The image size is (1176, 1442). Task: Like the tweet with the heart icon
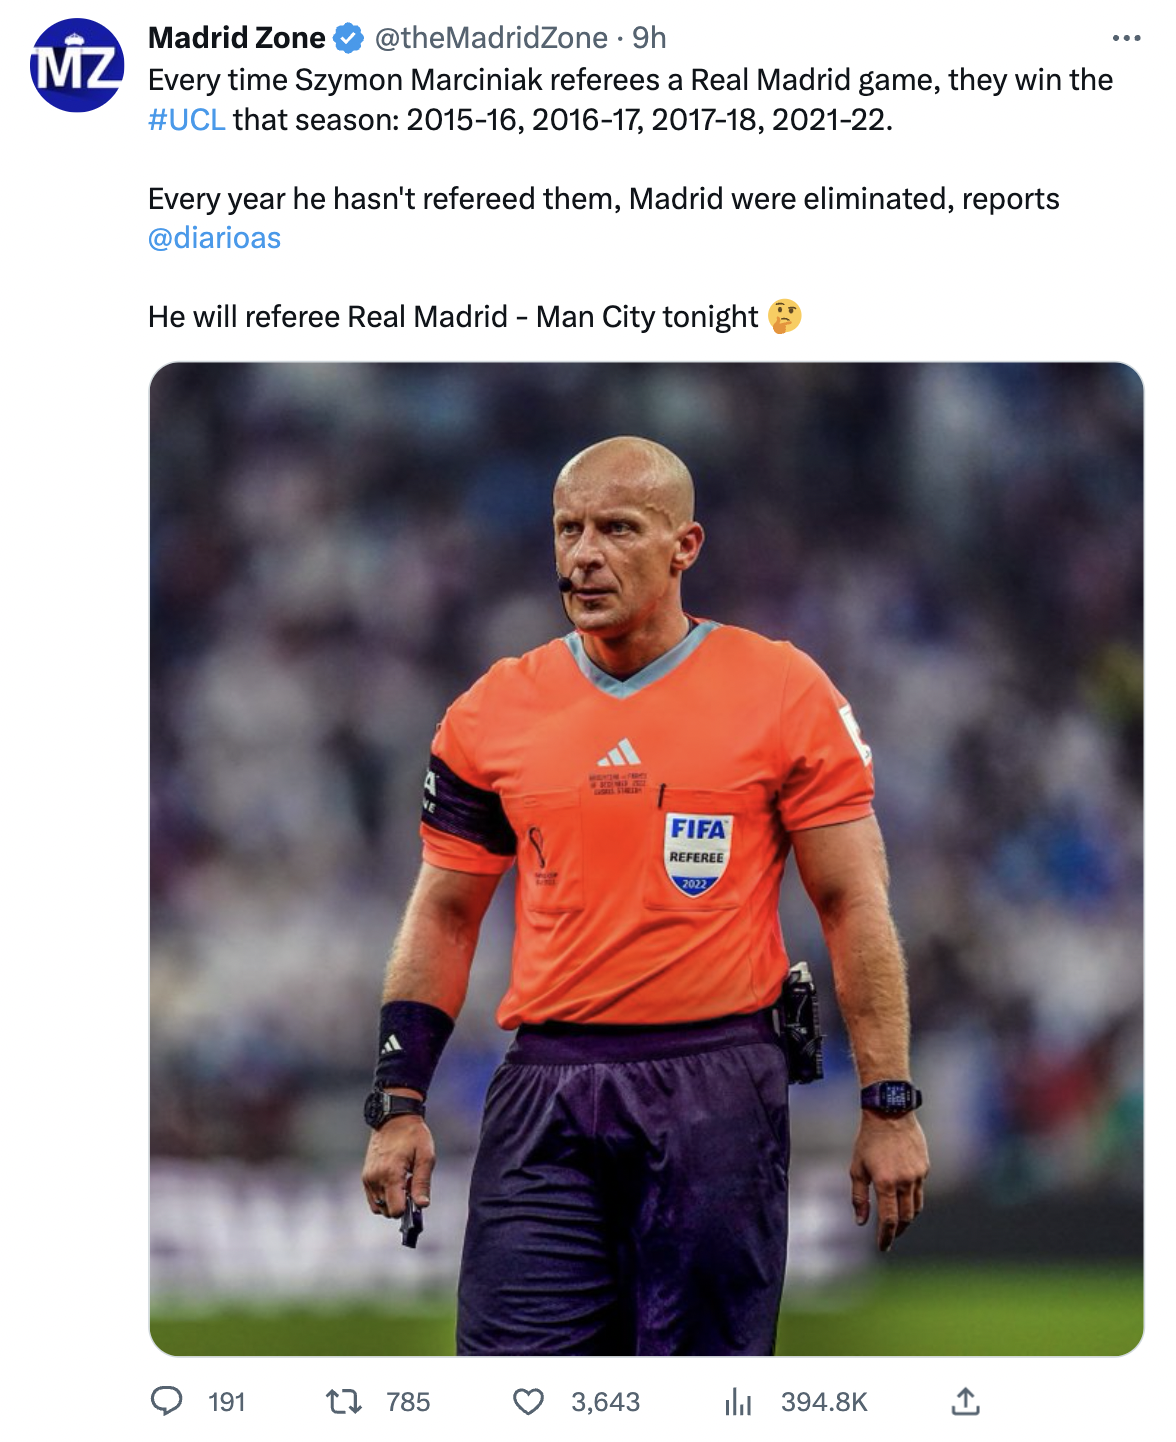pos(528,1401)
